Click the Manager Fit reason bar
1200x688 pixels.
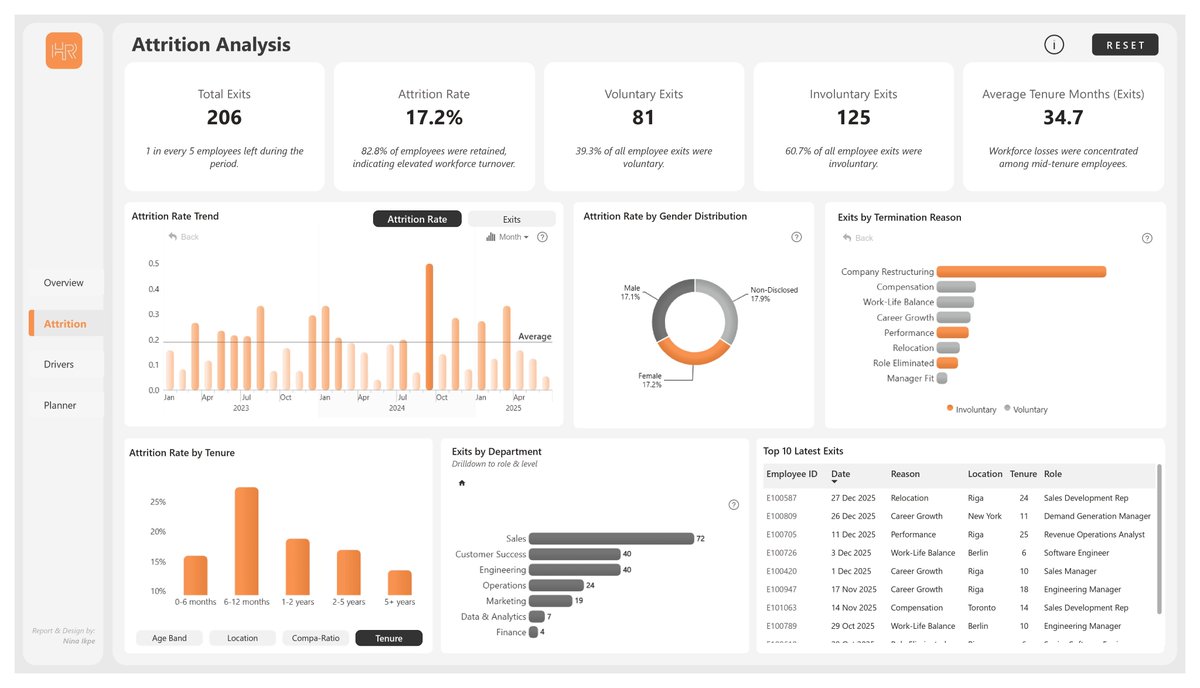[942, 378]
